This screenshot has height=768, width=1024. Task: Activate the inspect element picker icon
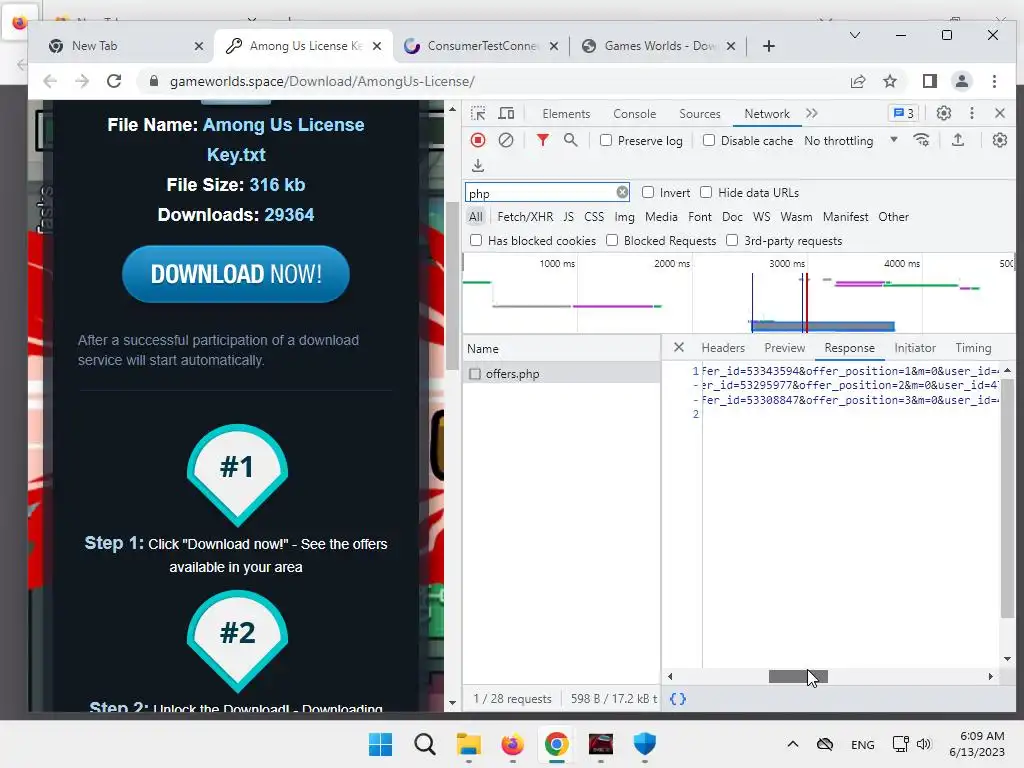478,114
